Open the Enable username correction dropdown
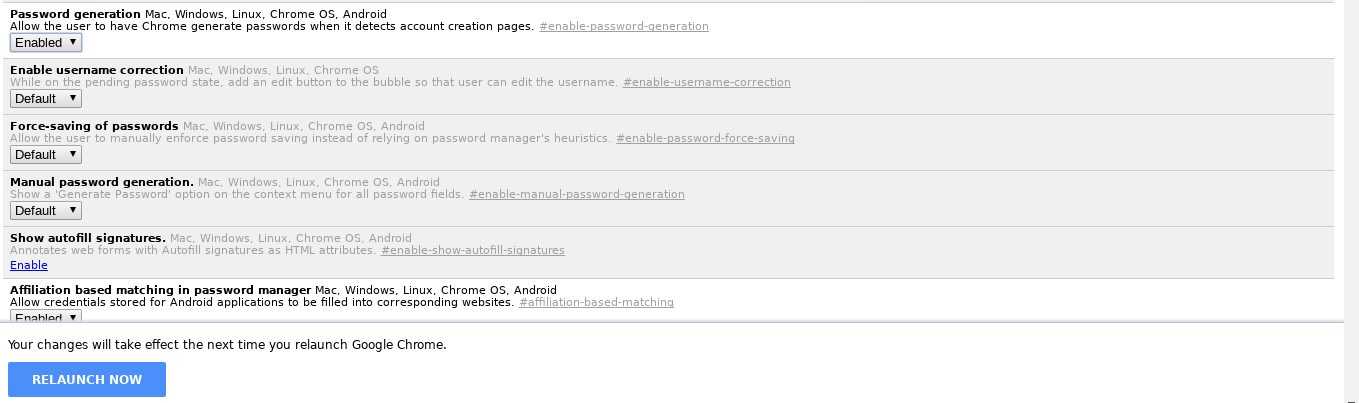 (x=46, y=99)
